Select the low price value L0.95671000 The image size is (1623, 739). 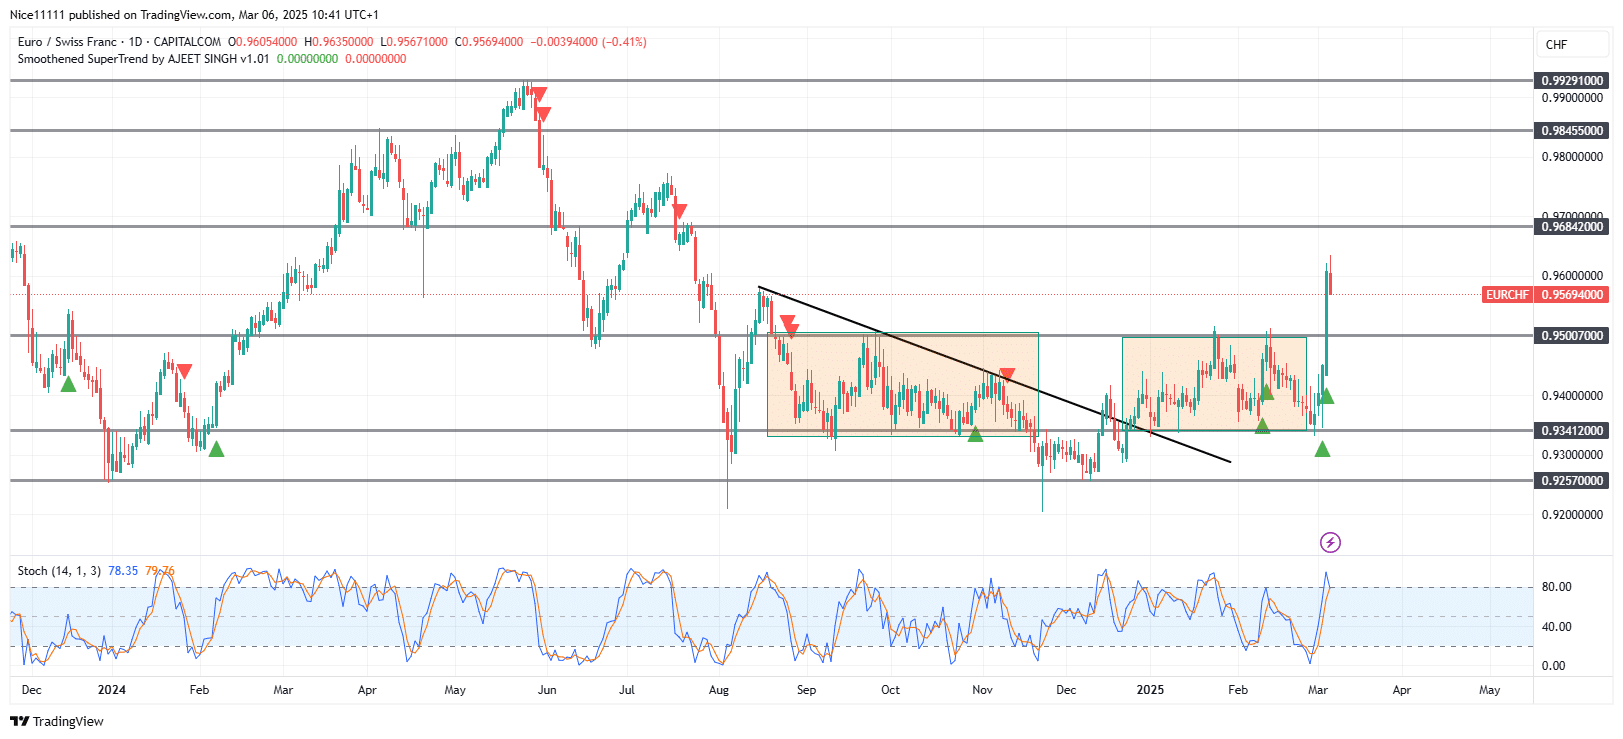[x=414, y=42]
